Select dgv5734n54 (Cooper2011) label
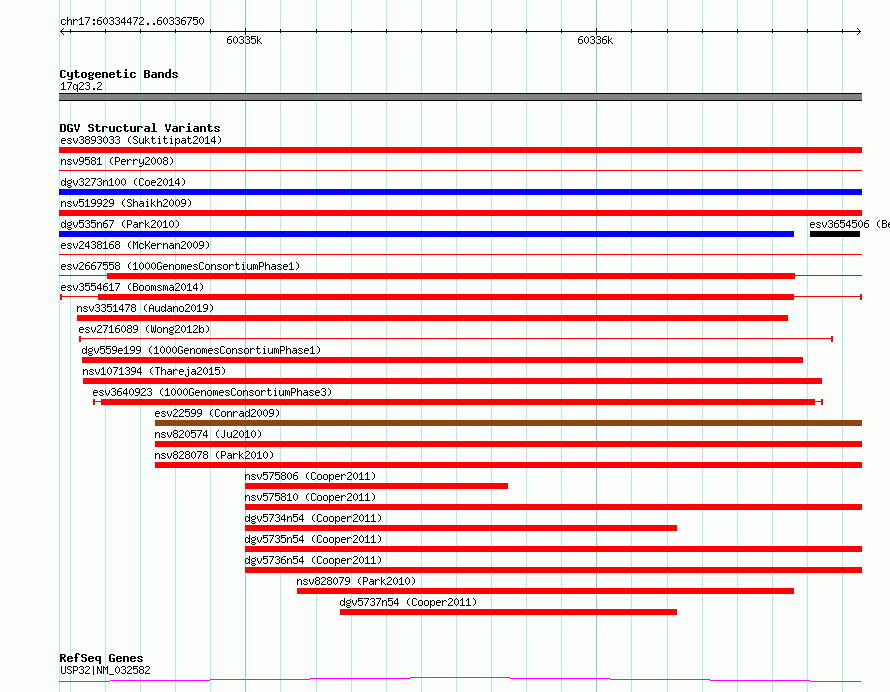The width and height of the screenshot is (890, 692). click(x=313, y=518)
